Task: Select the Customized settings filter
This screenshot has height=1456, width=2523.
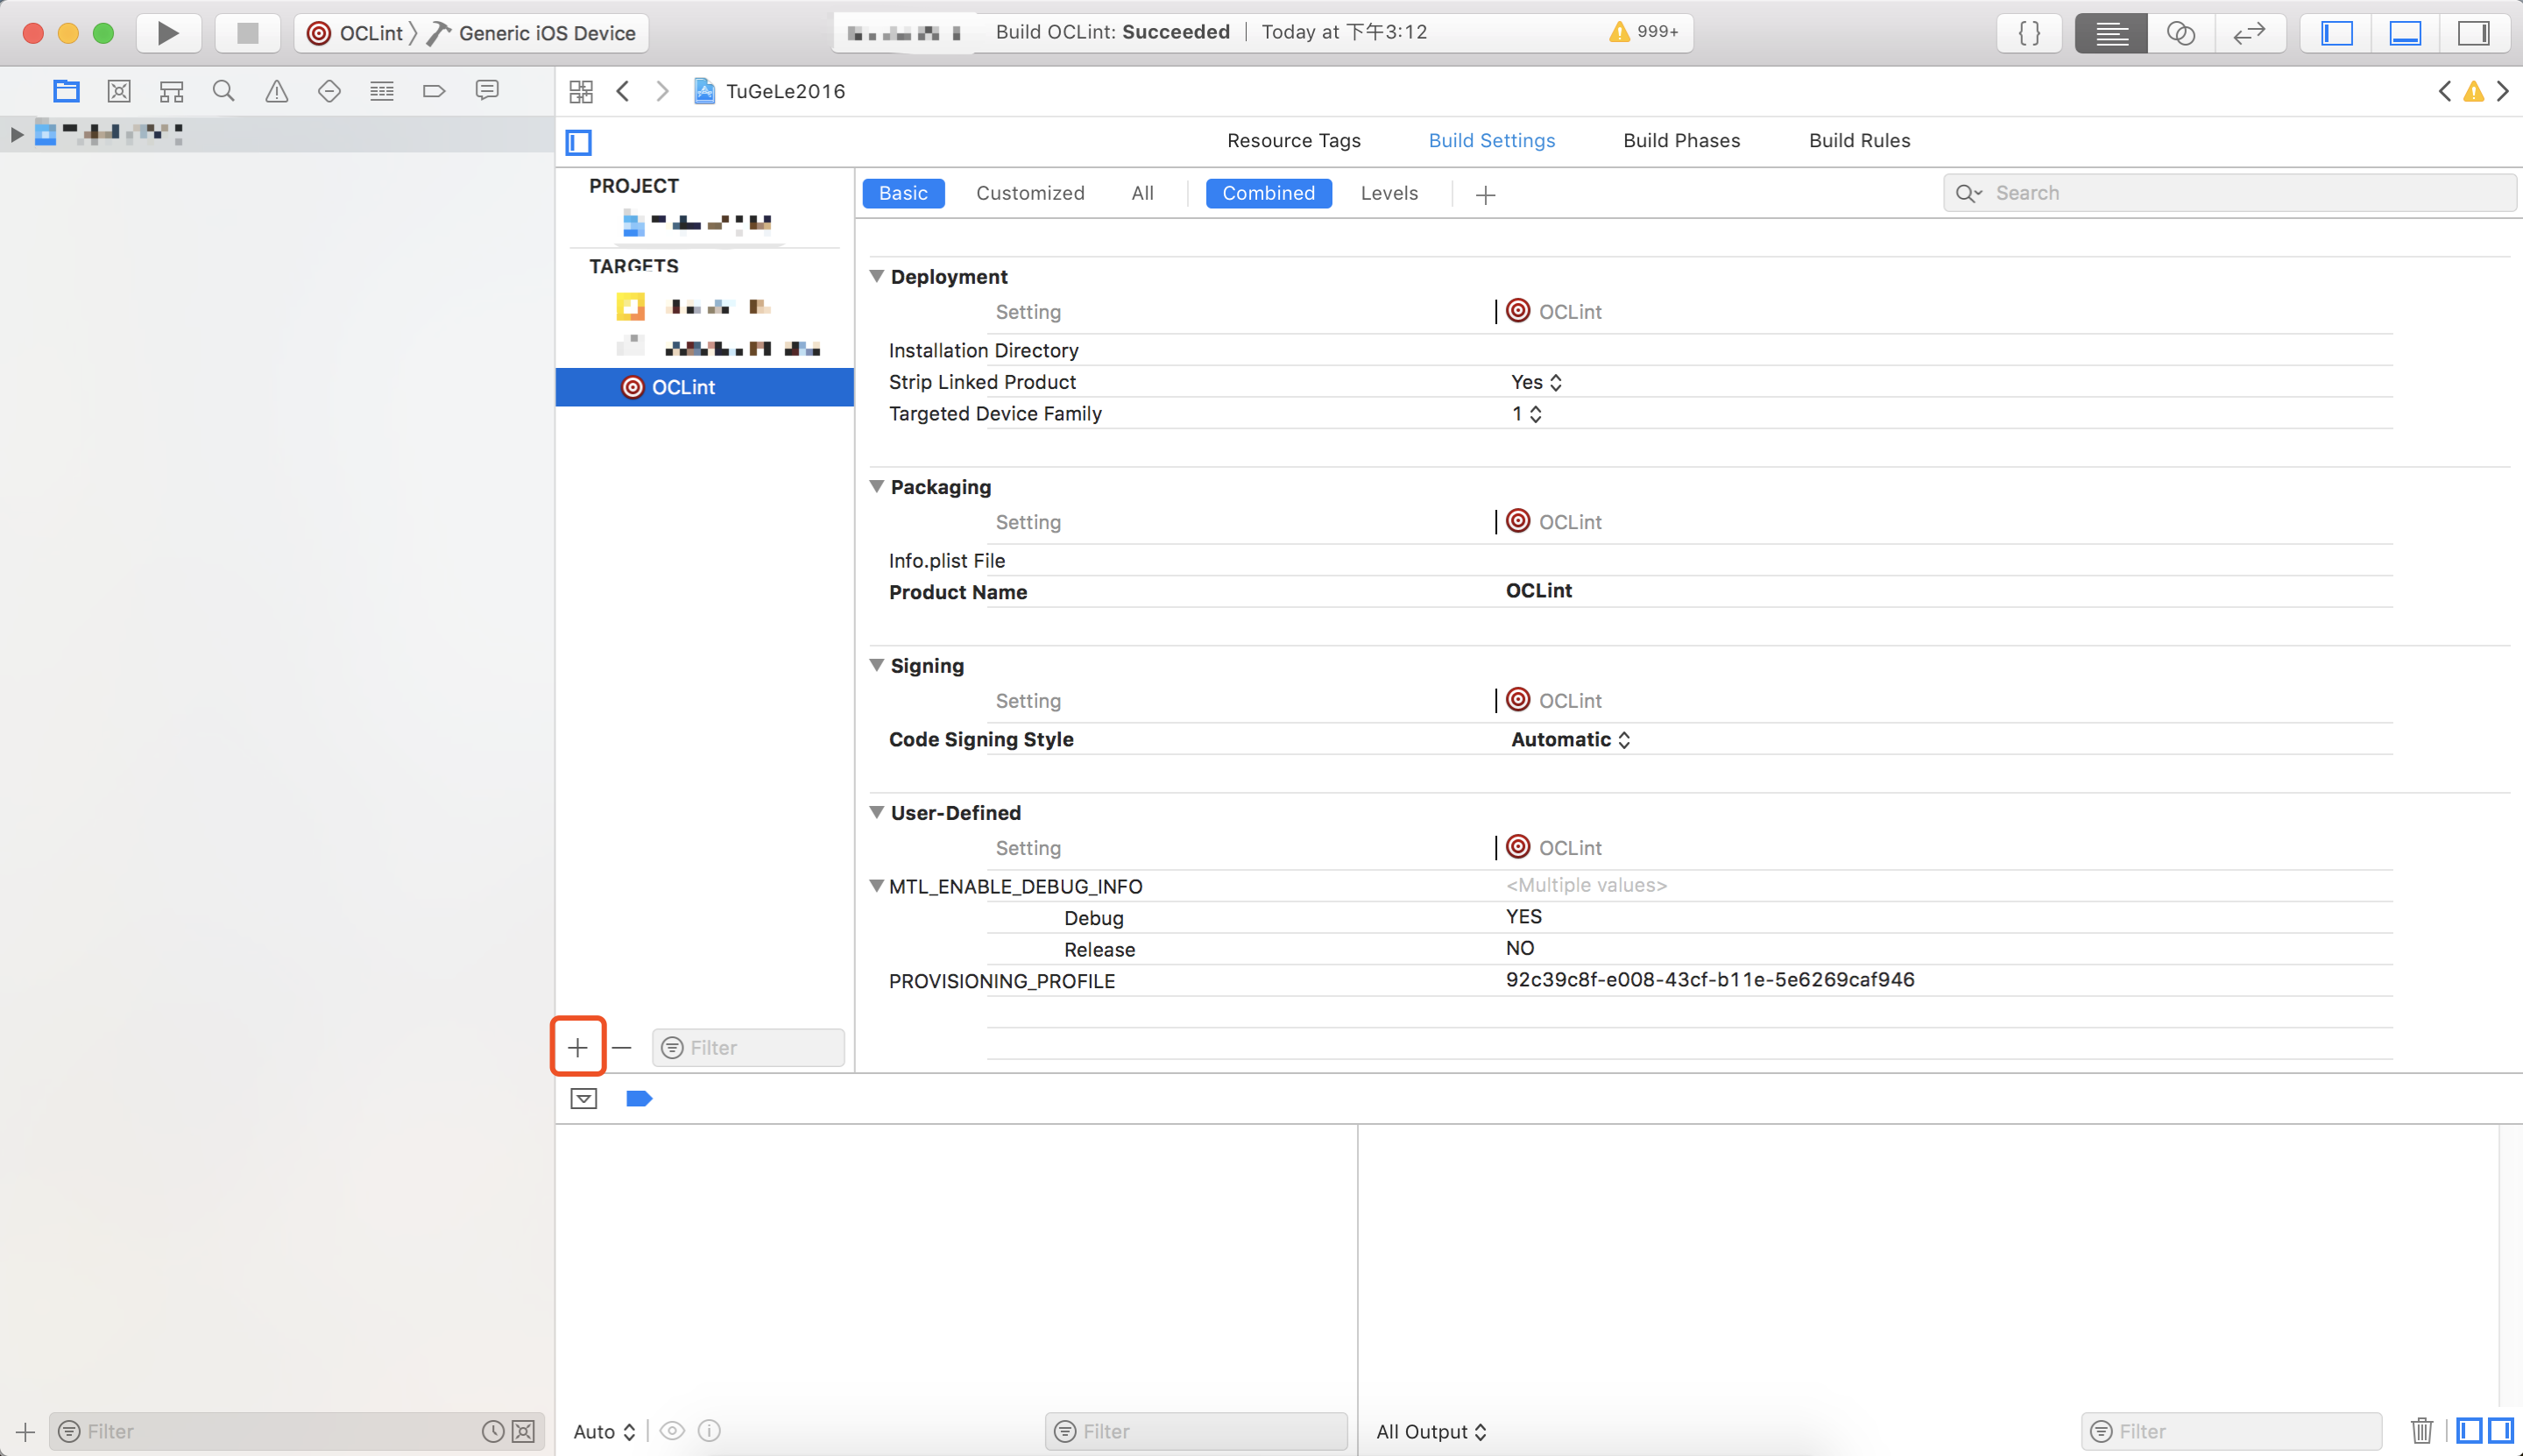Action: coord(1029,193)
